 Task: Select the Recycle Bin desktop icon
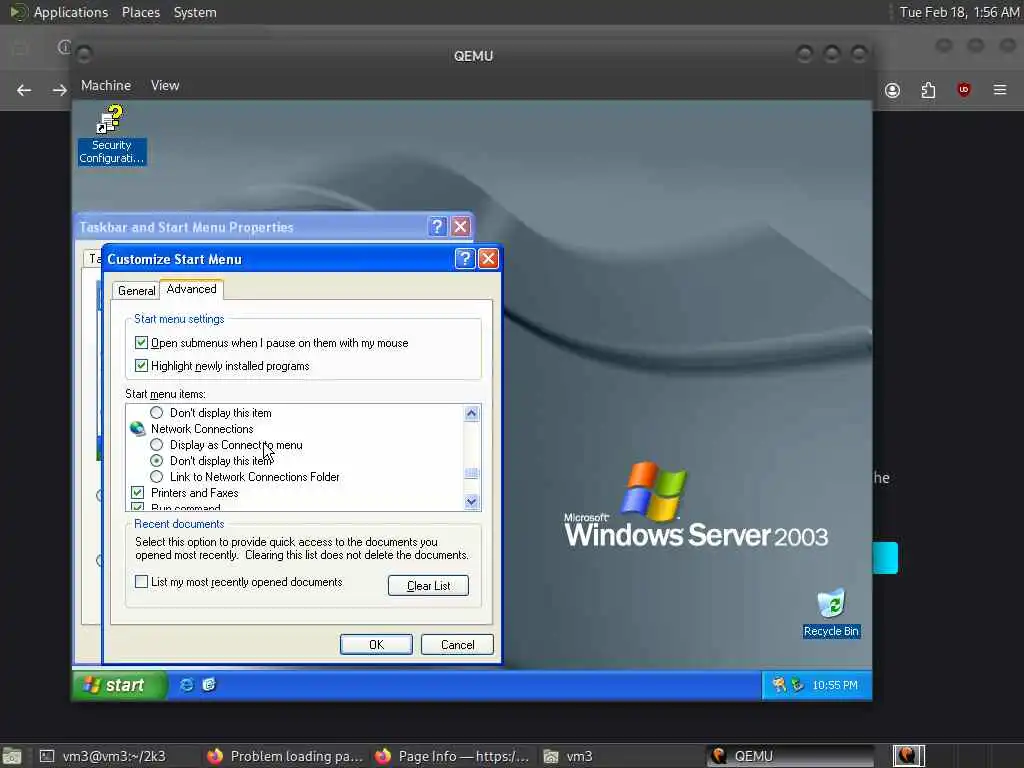click(x=831, y=613)
